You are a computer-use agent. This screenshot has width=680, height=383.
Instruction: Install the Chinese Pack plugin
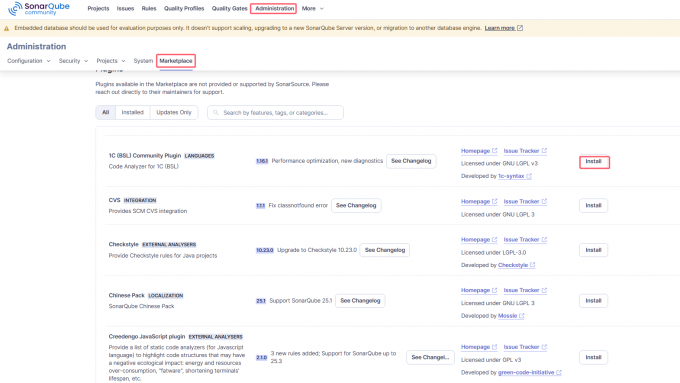[x=593, y=301]
